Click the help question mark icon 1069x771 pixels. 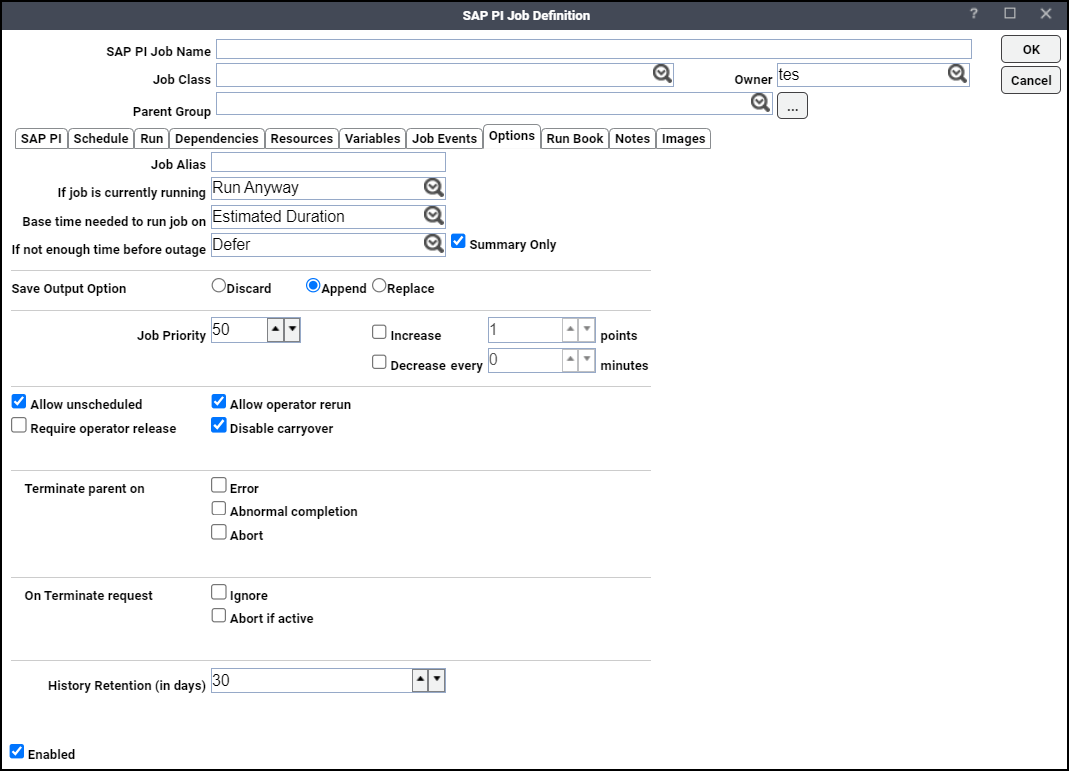pyautogui.click(x=974, y=14)
